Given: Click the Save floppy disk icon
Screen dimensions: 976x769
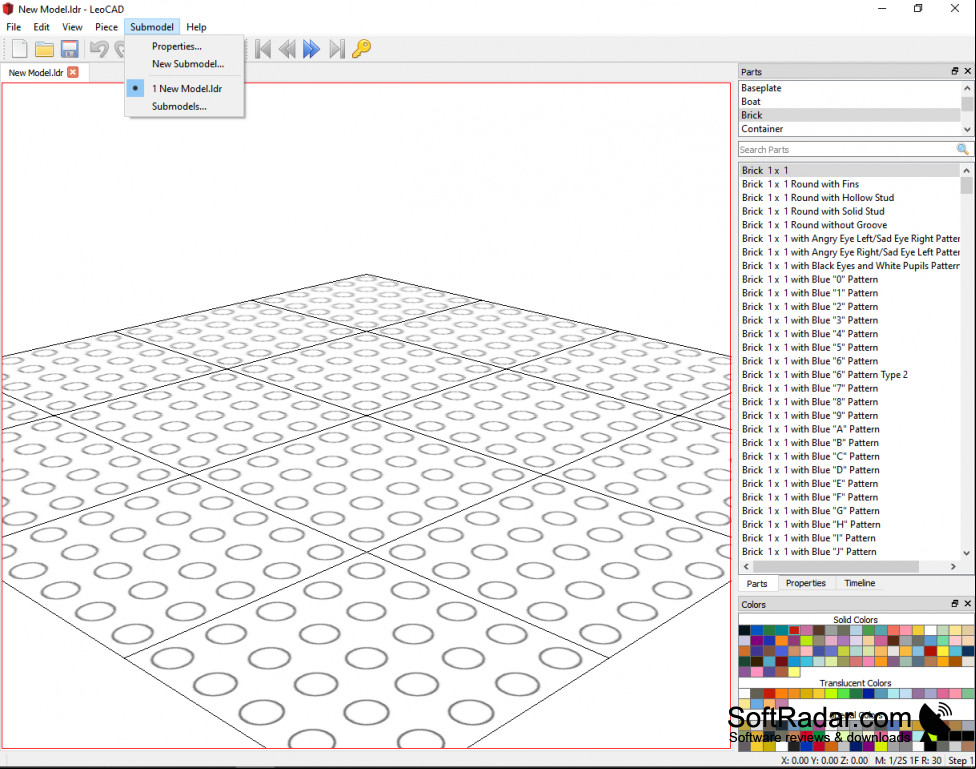Looking at the screenshot, I should (69, 49).
